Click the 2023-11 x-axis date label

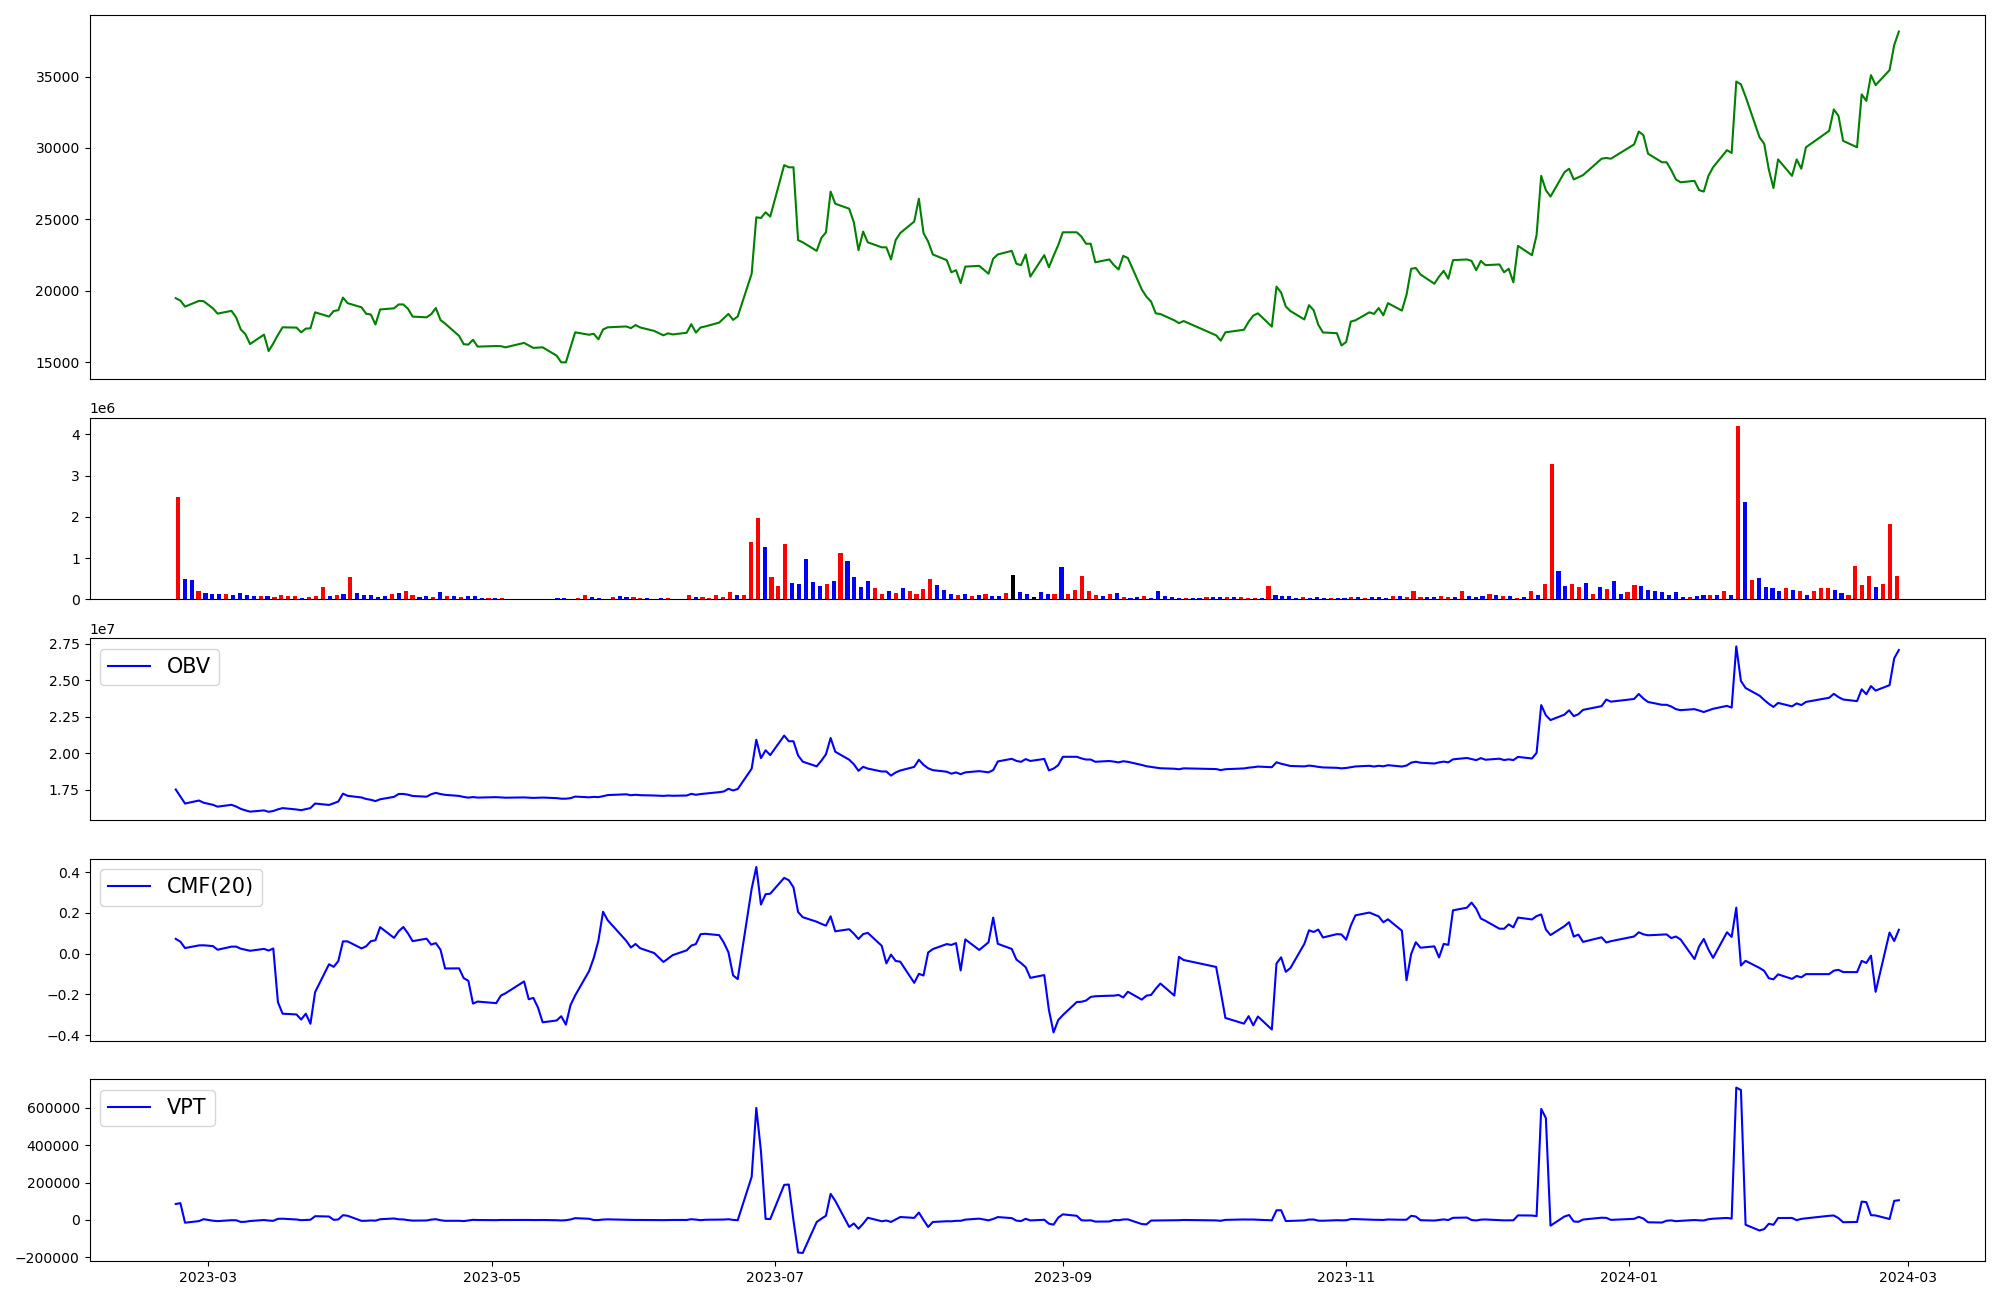(x=1345, y=1276)
